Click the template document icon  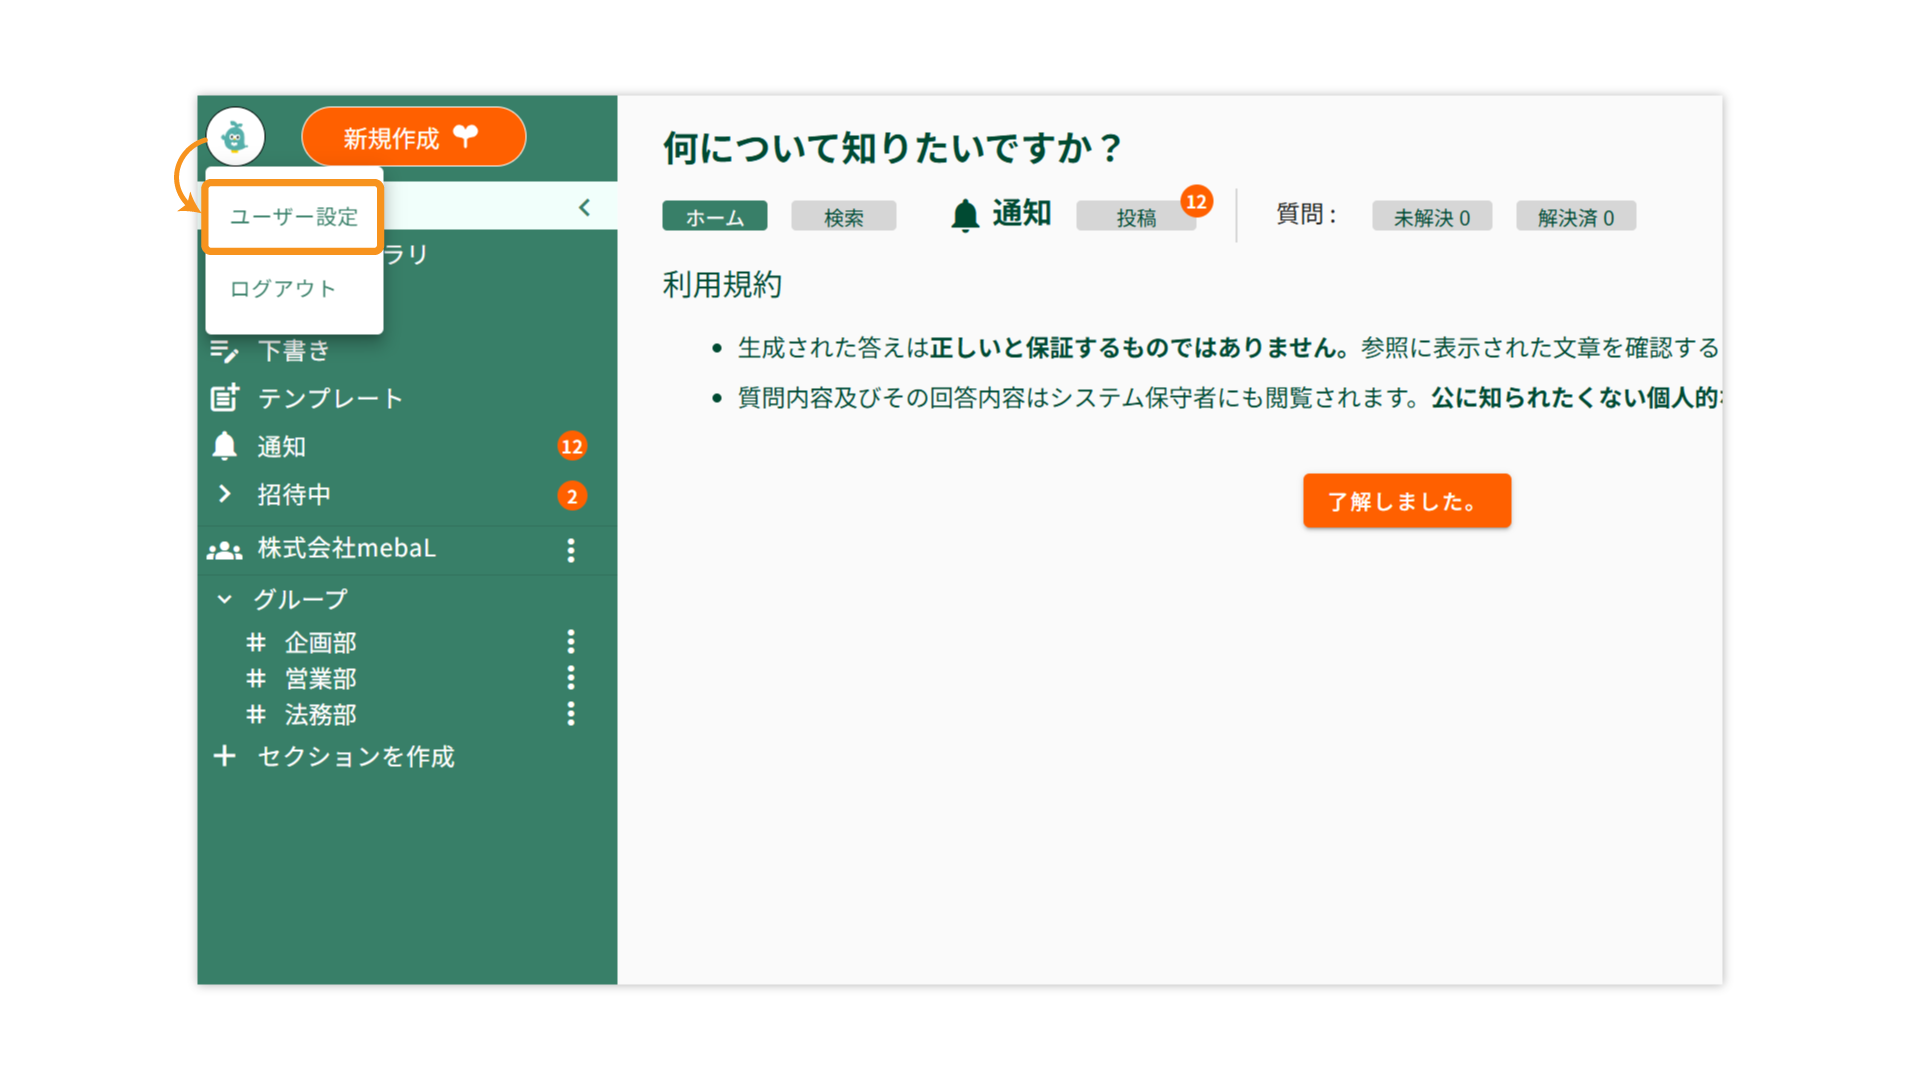pyautogui.click(x=224, y=398)
